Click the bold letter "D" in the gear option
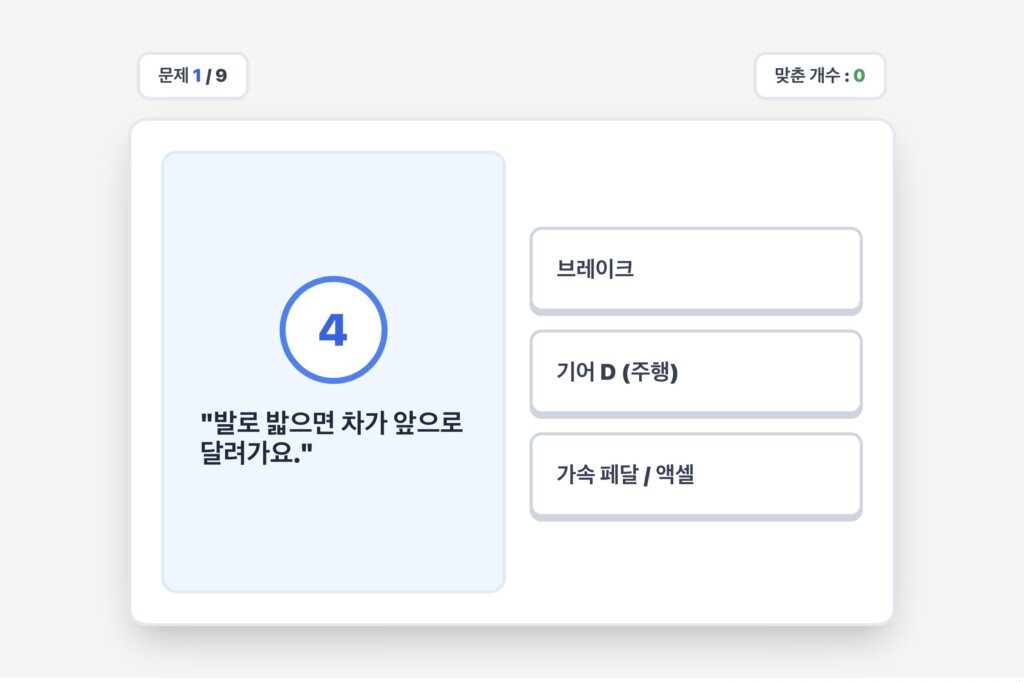The width and height of the screenshot is (1024, 682). coord(607,373)
